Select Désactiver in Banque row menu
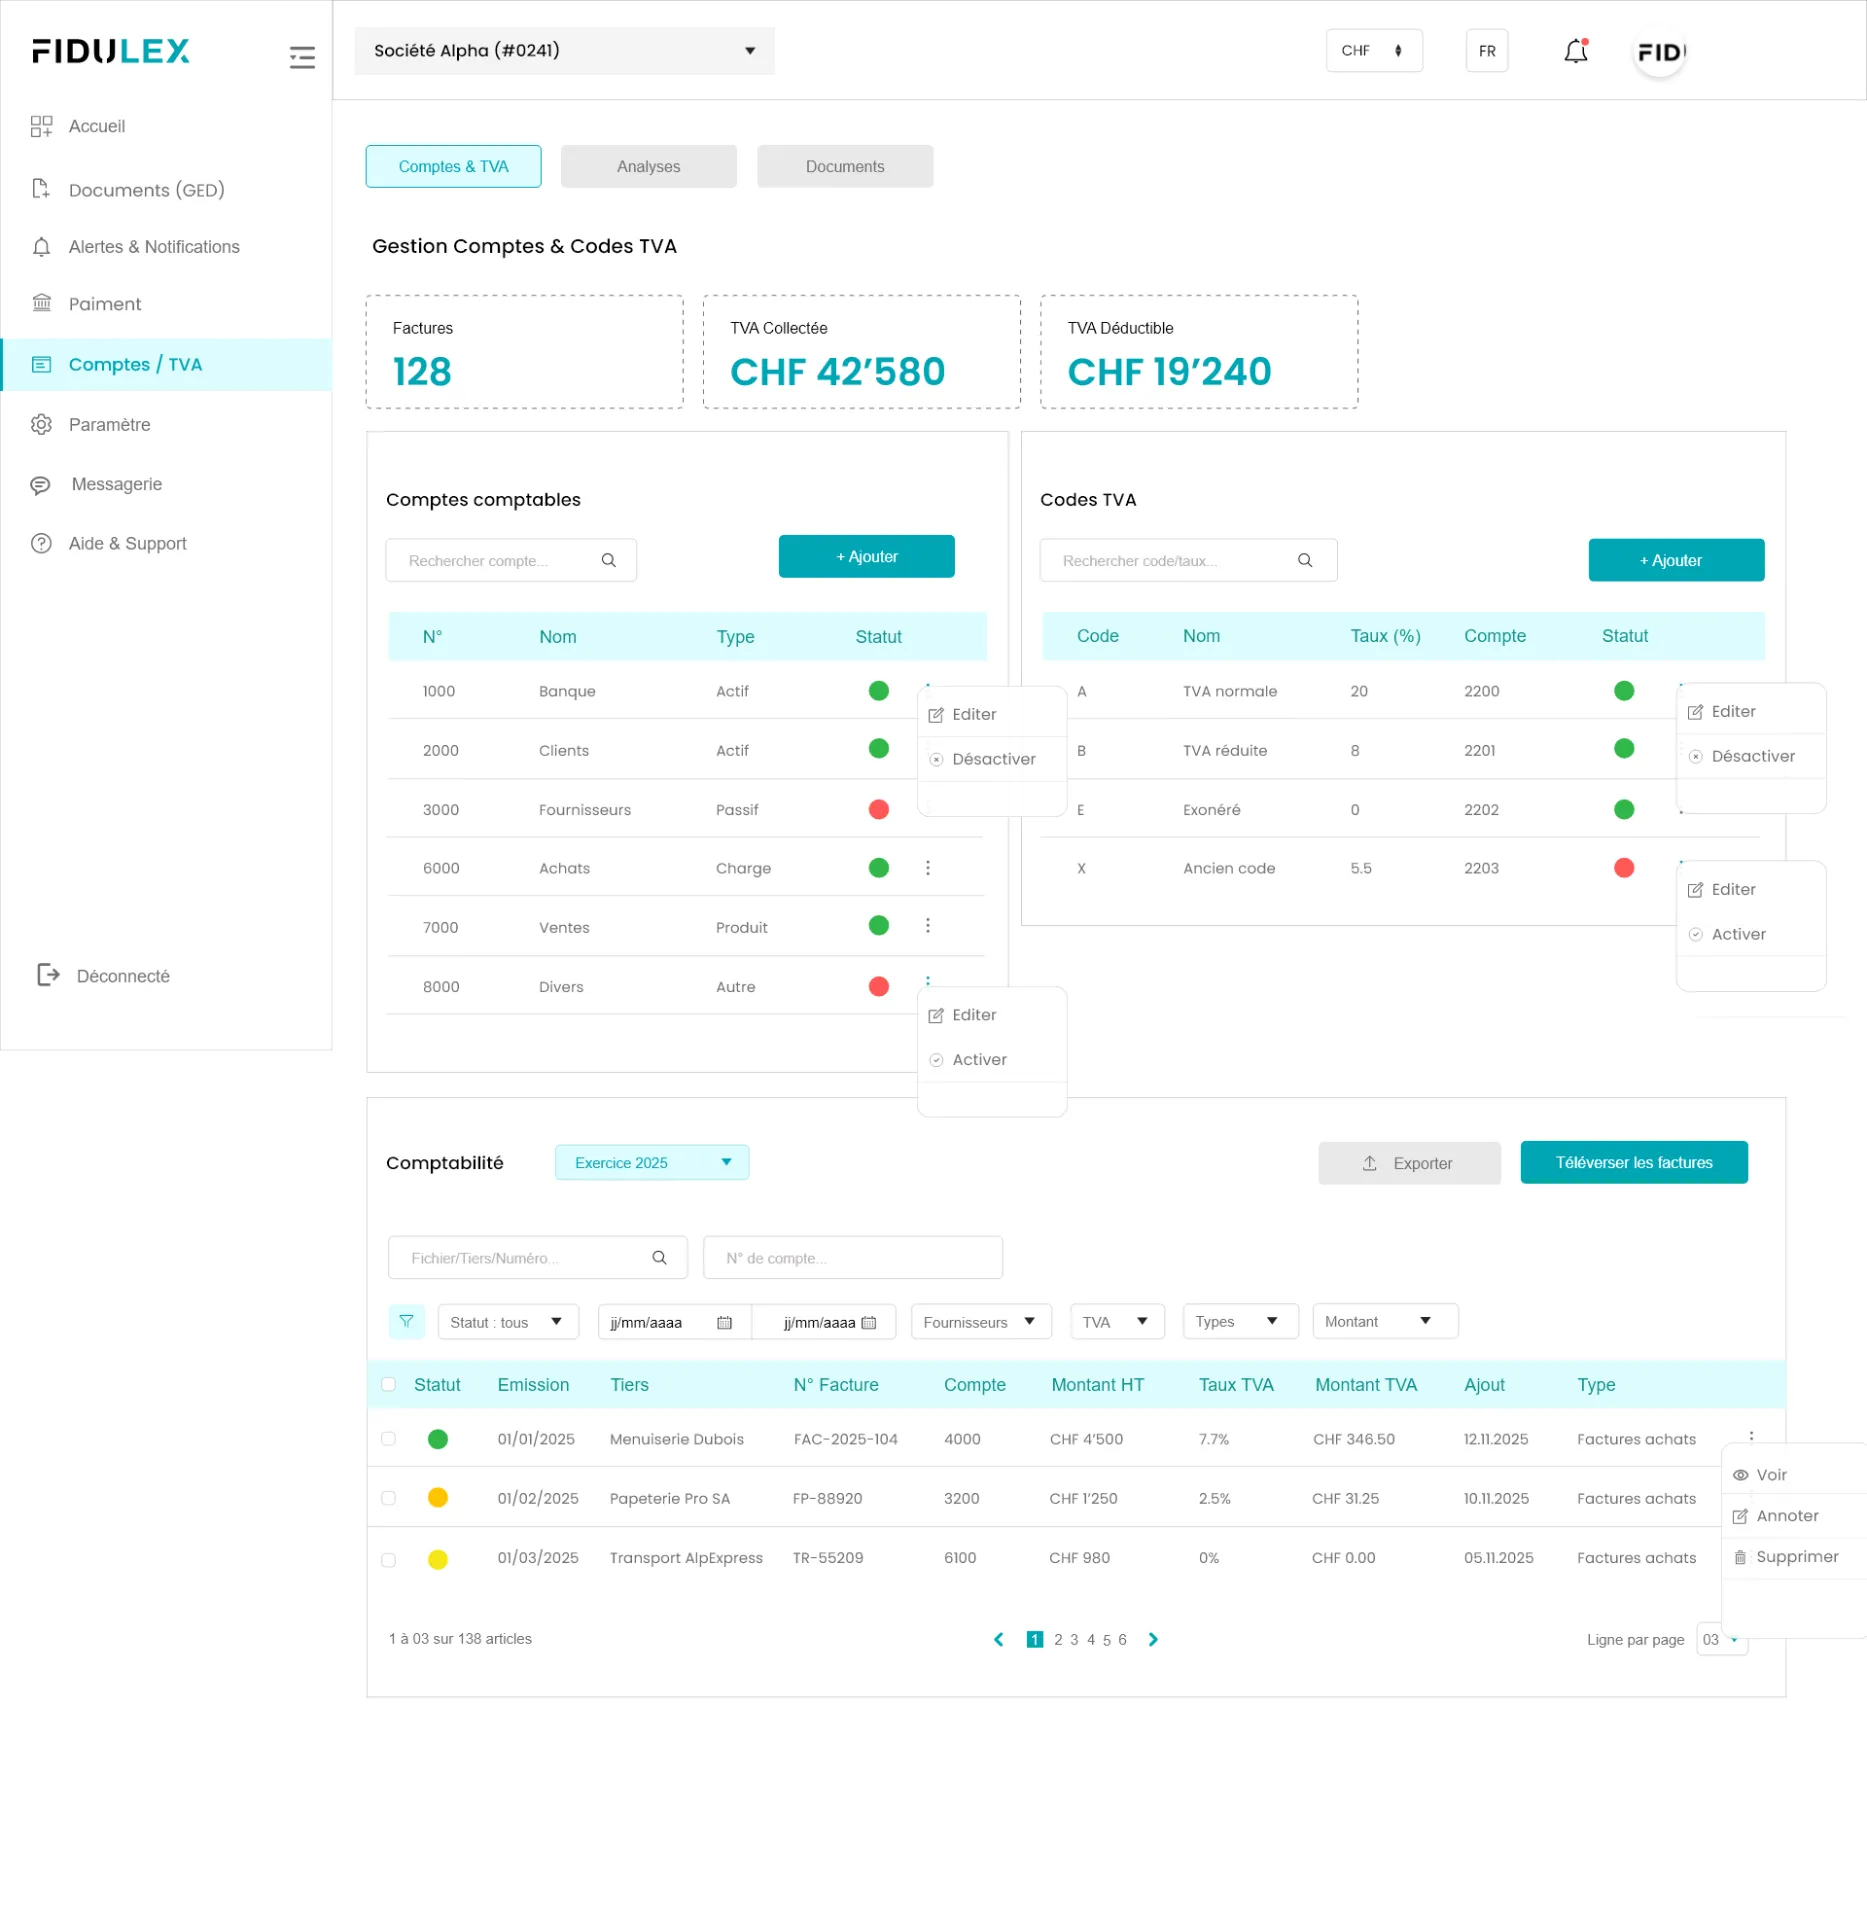Viewport: 1867px width, 1920px height. click(x=992, y=759)
